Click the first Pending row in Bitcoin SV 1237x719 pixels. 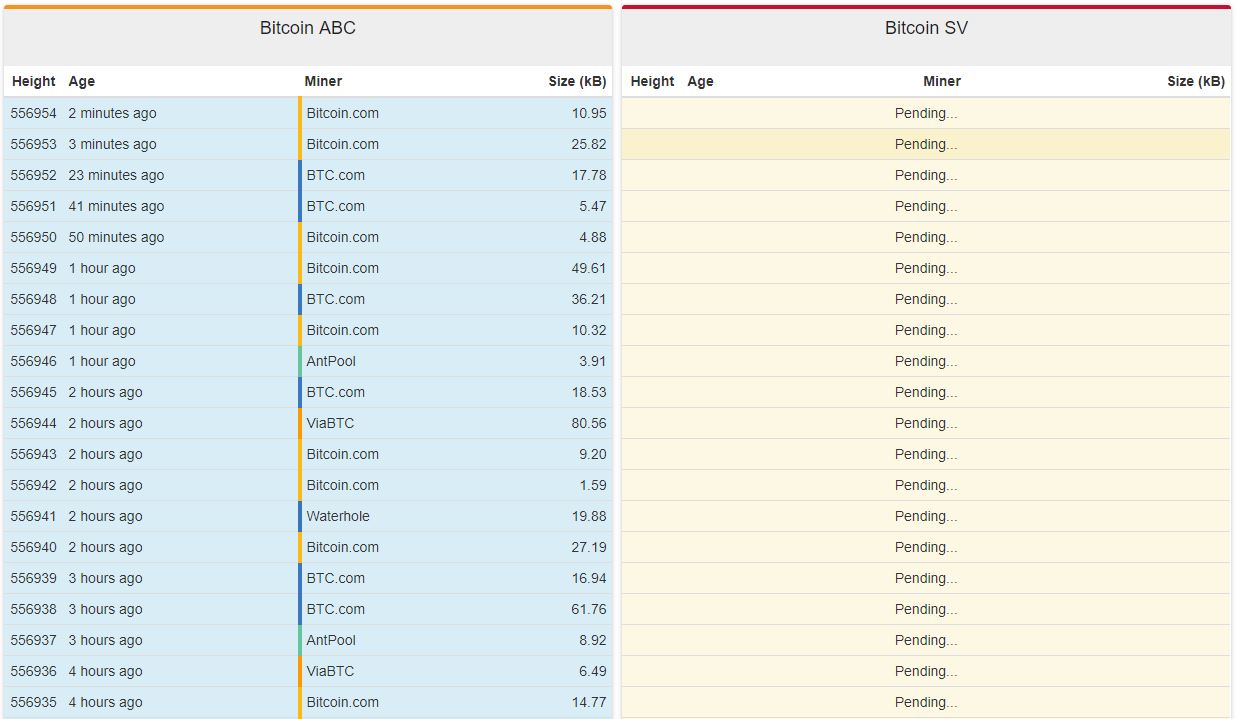click(927, 113)
